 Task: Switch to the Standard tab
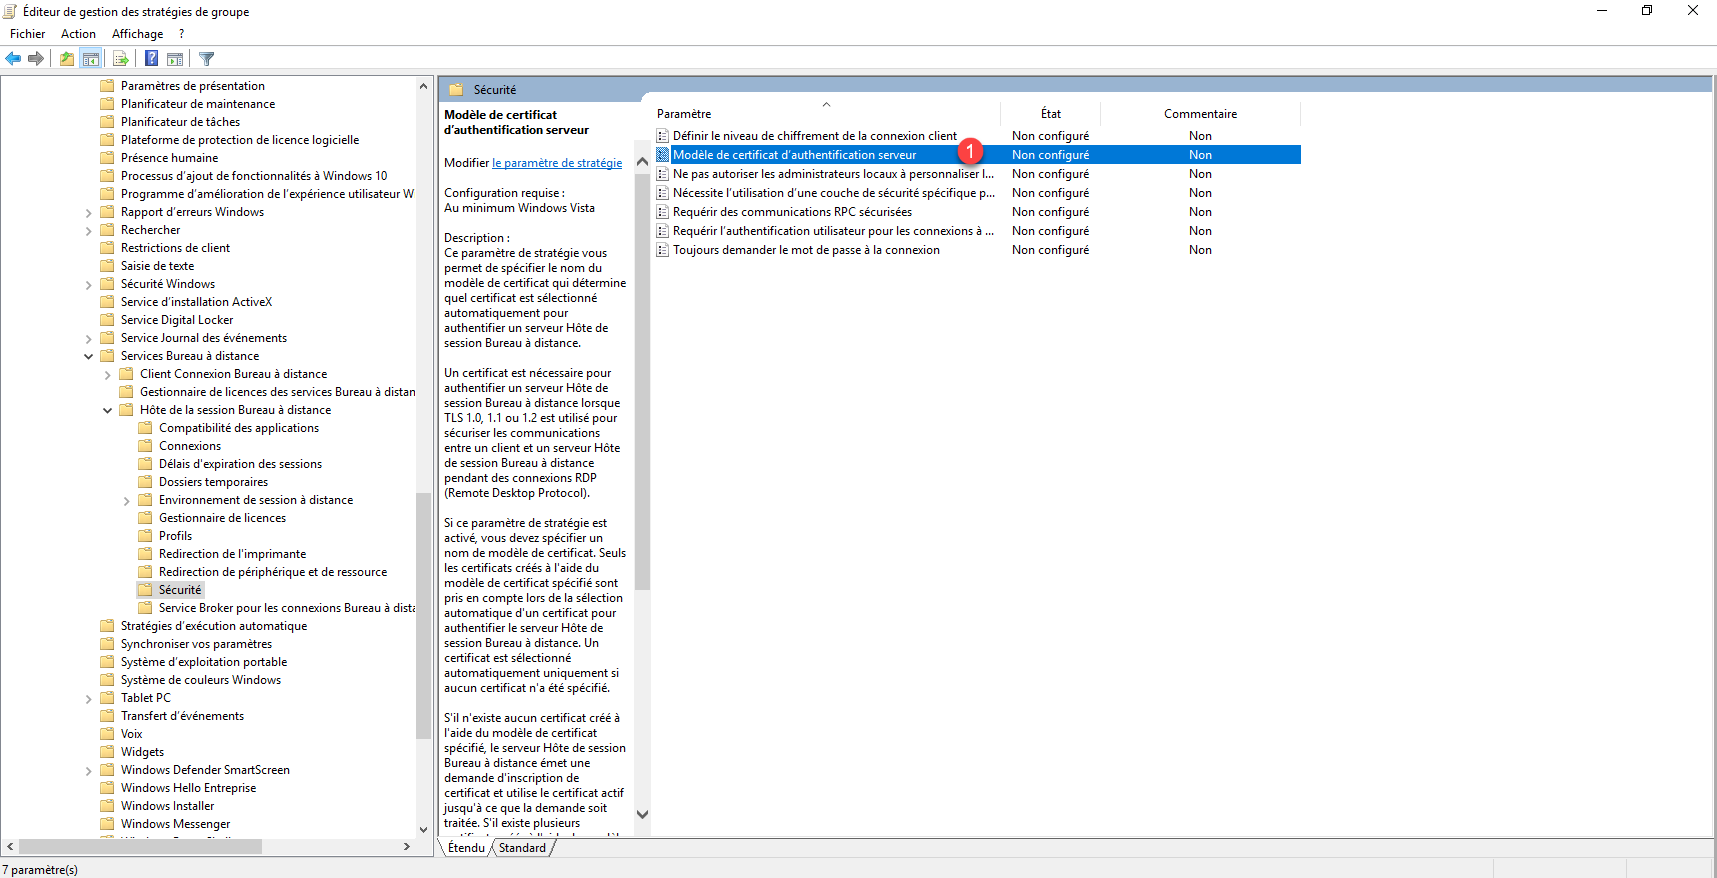[x=522, y=848]
